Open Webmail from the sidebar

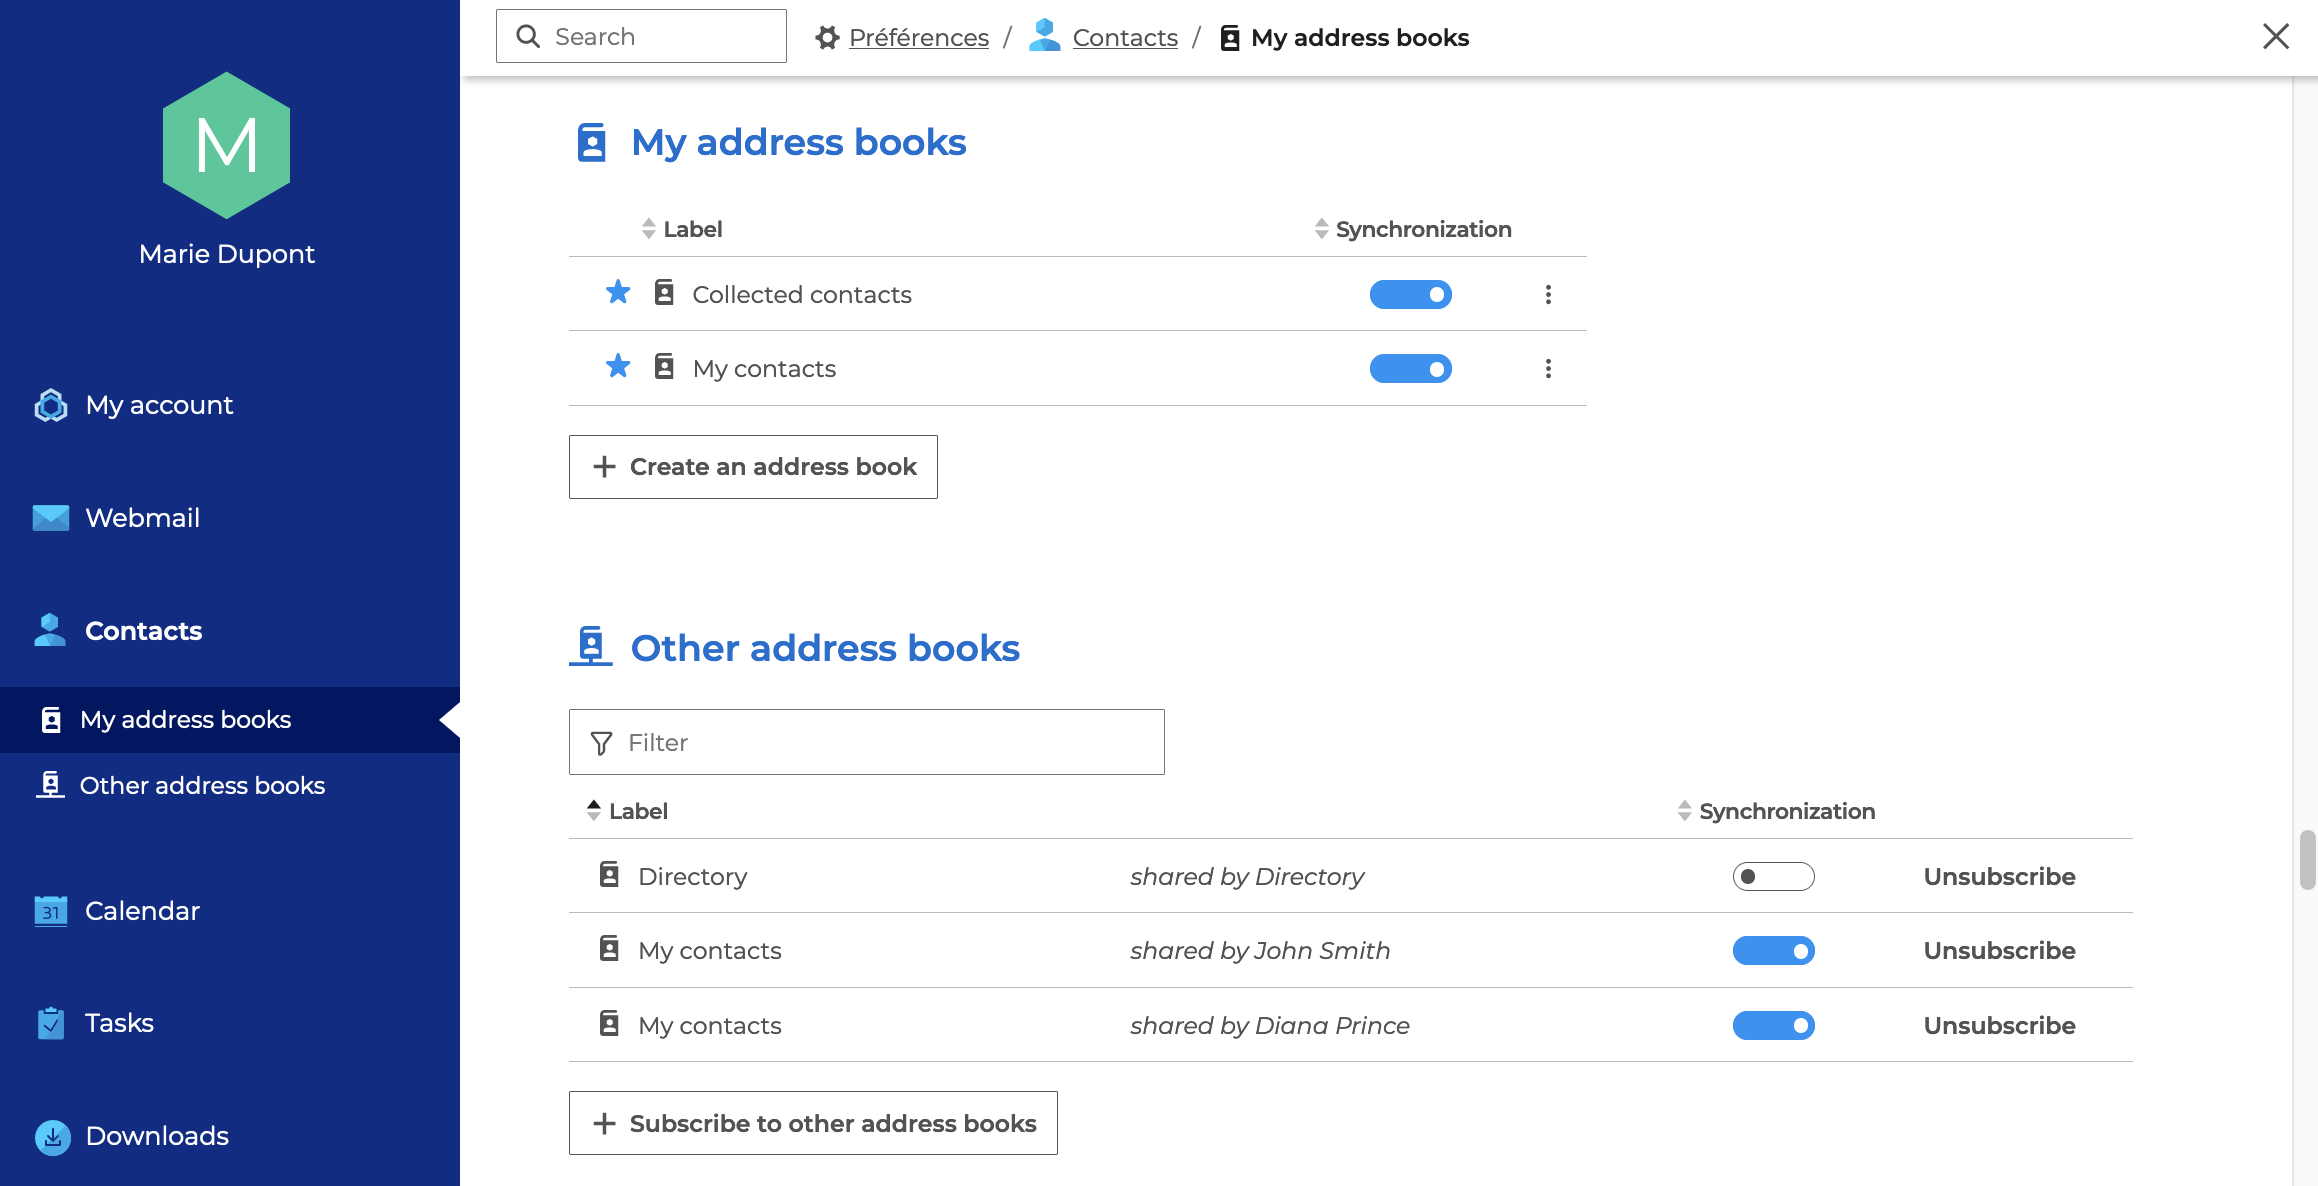[142, 518]
